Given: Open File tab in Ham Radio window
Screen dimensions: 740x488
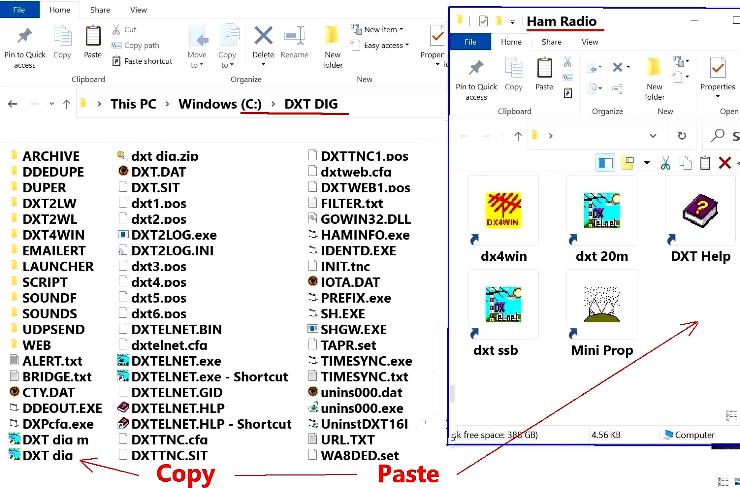Looking at the screenshot, I should (470, 42).
